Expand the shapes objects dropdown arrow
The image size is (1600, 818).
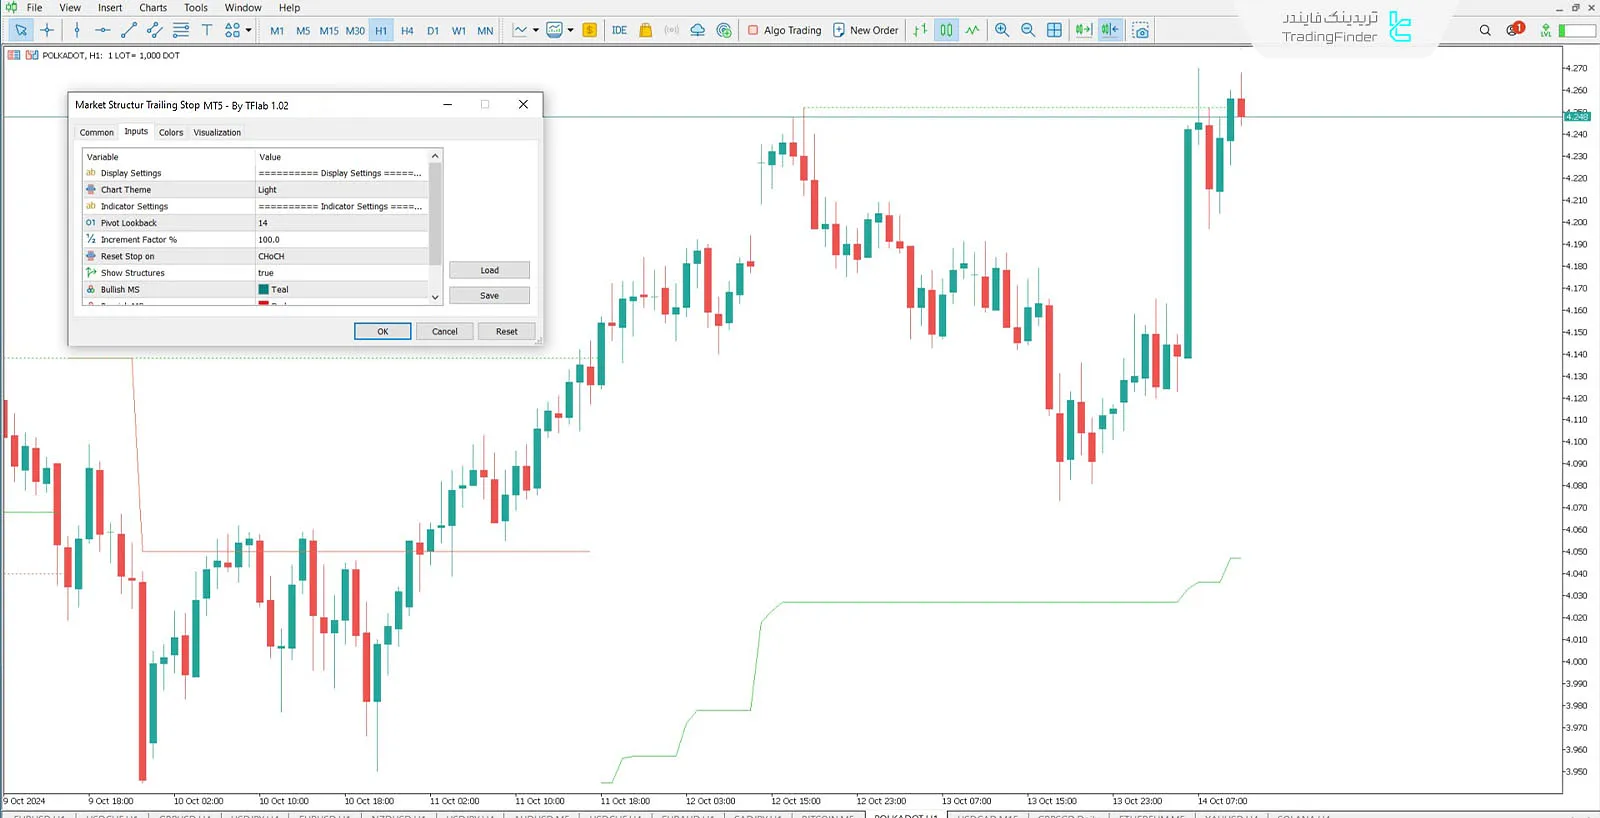click(248, 30)
